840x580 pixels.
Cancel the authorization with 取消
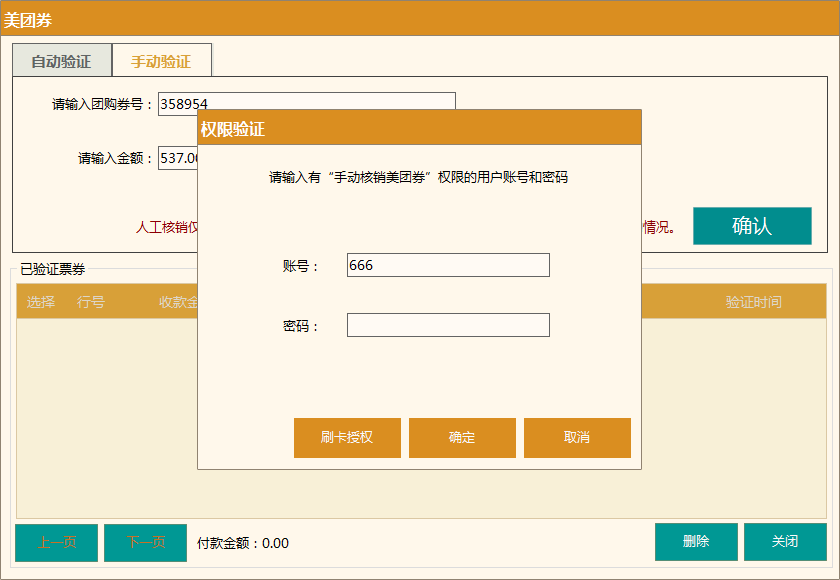click(577, 437)
